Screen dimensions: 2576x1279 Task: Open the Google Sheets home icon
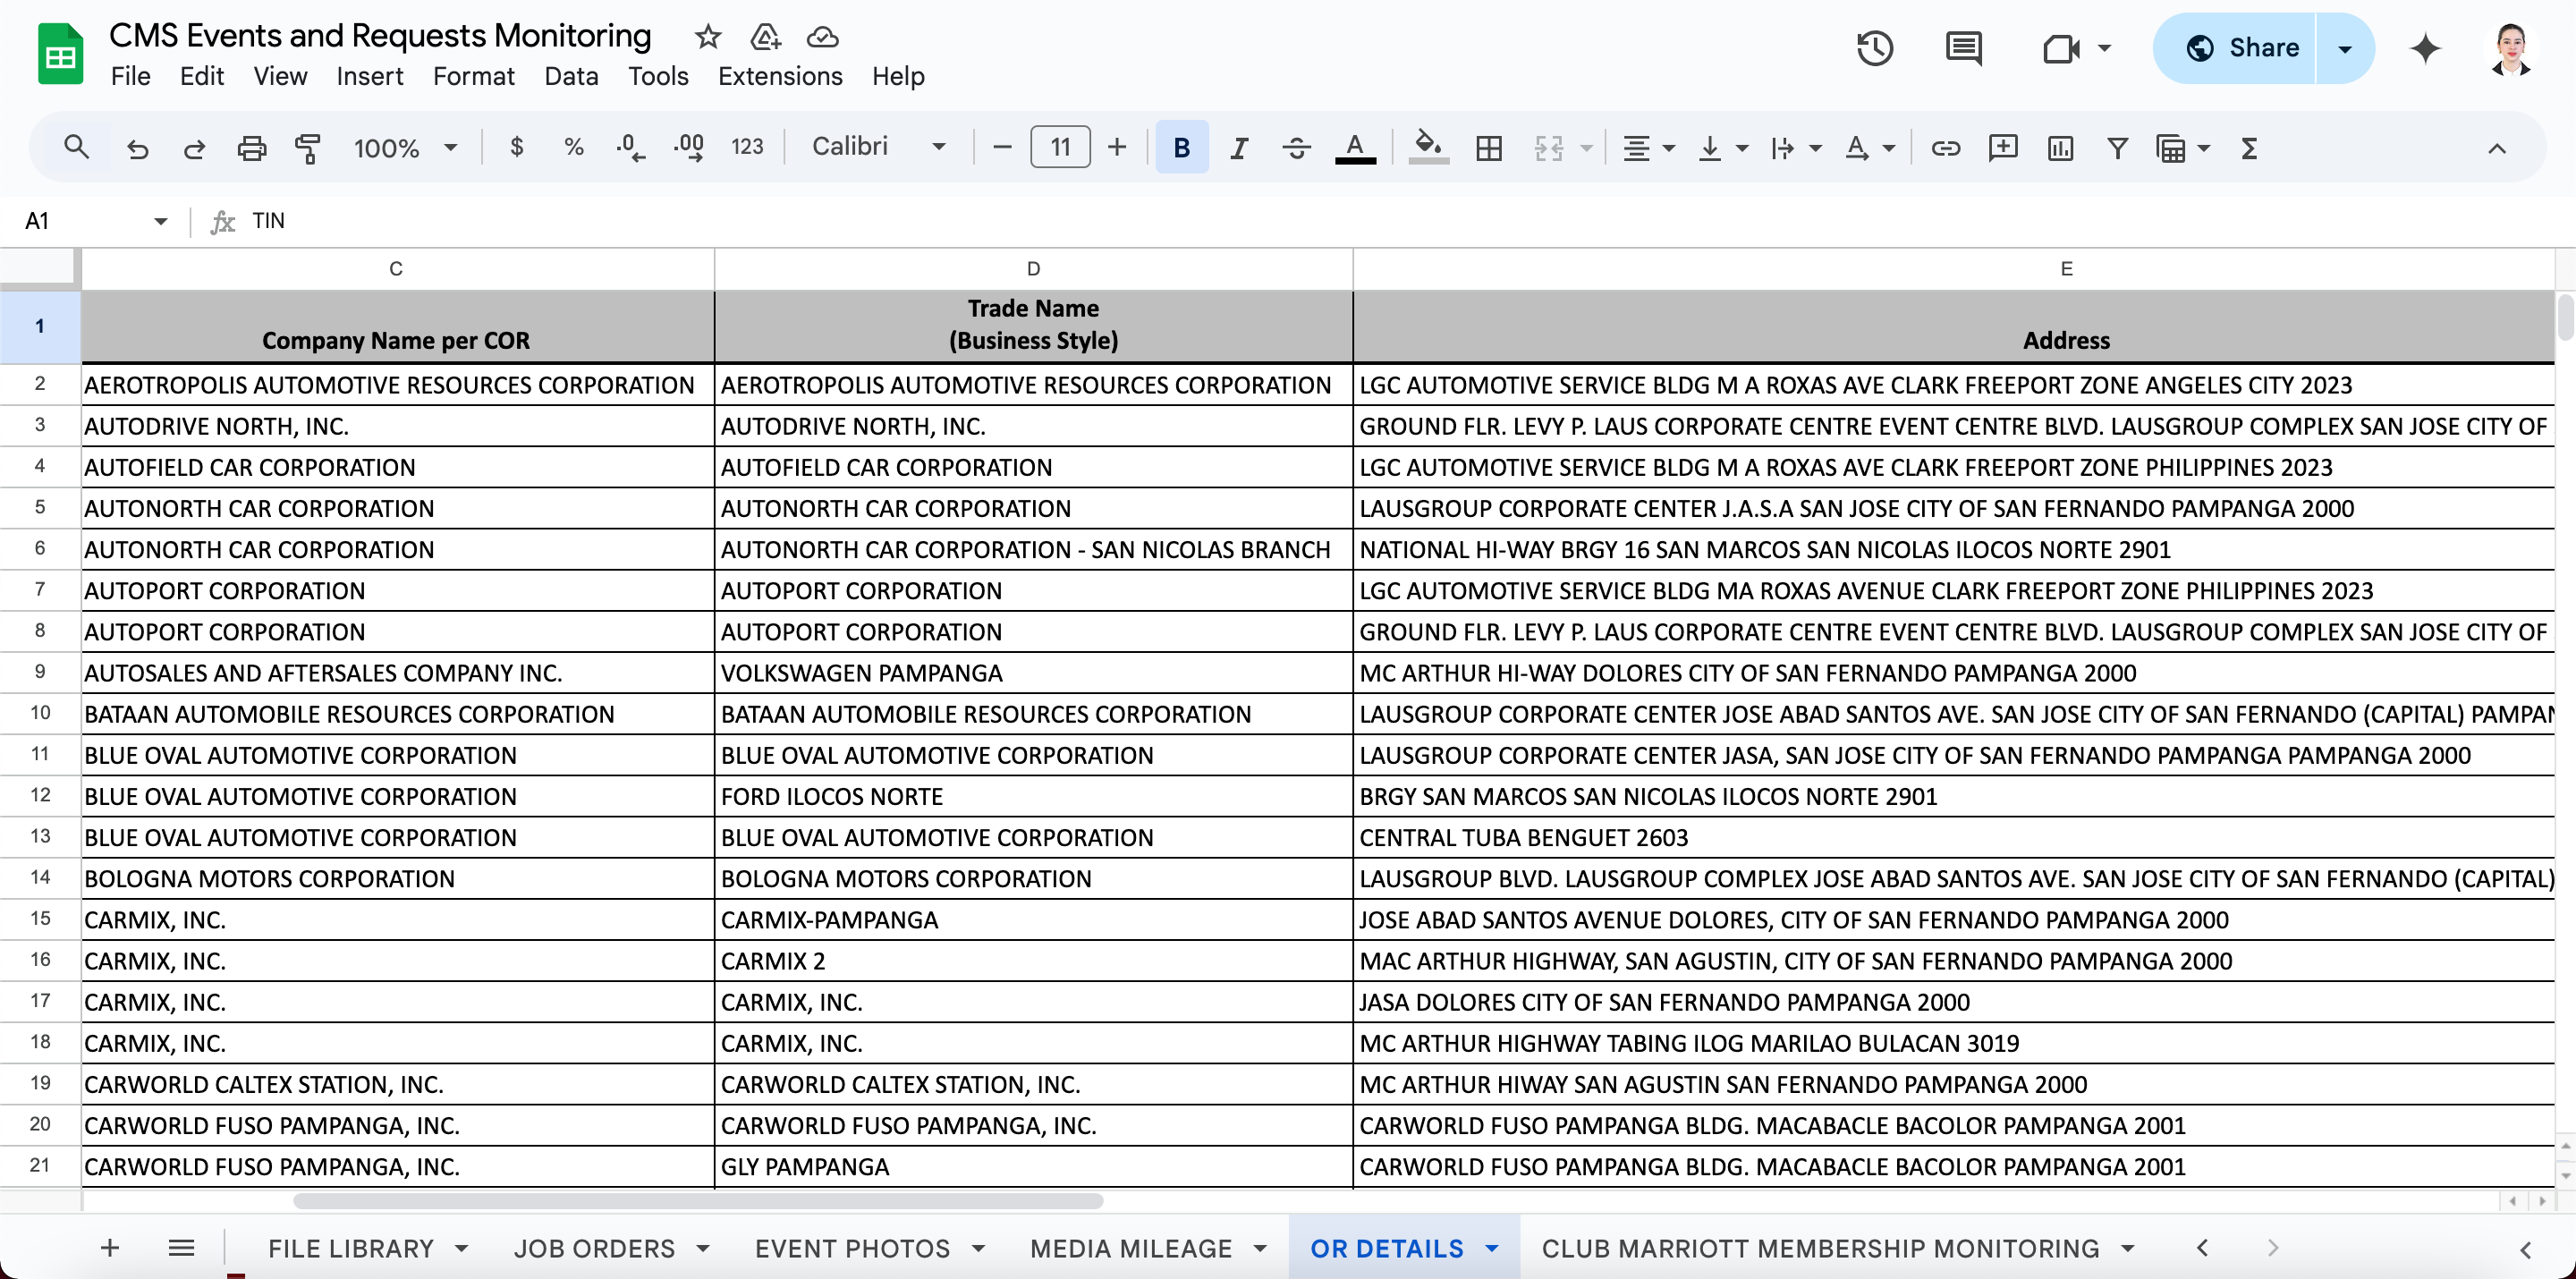(60, 54)
